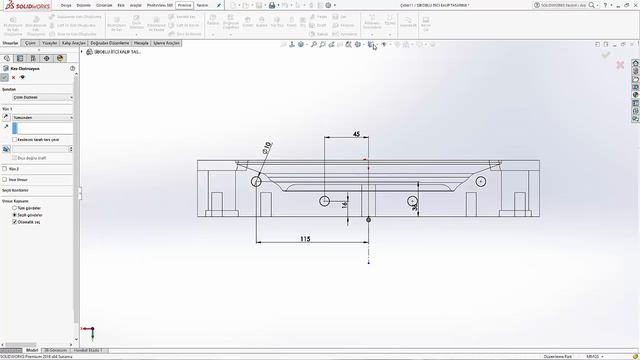Screen dimensions: 640x360
Task: Click the question mark Help icon at top
Action: 605,5
